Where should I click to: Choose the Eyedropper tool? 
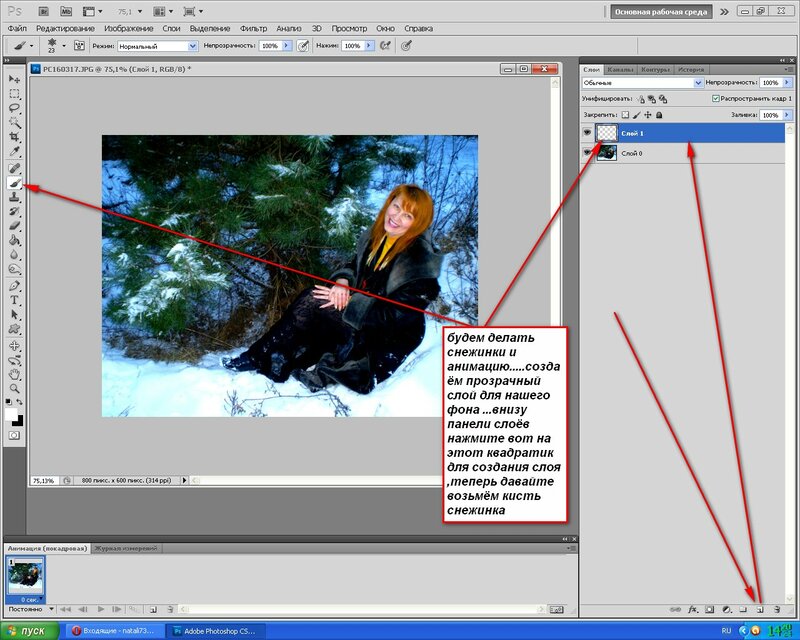coord(14,152)
